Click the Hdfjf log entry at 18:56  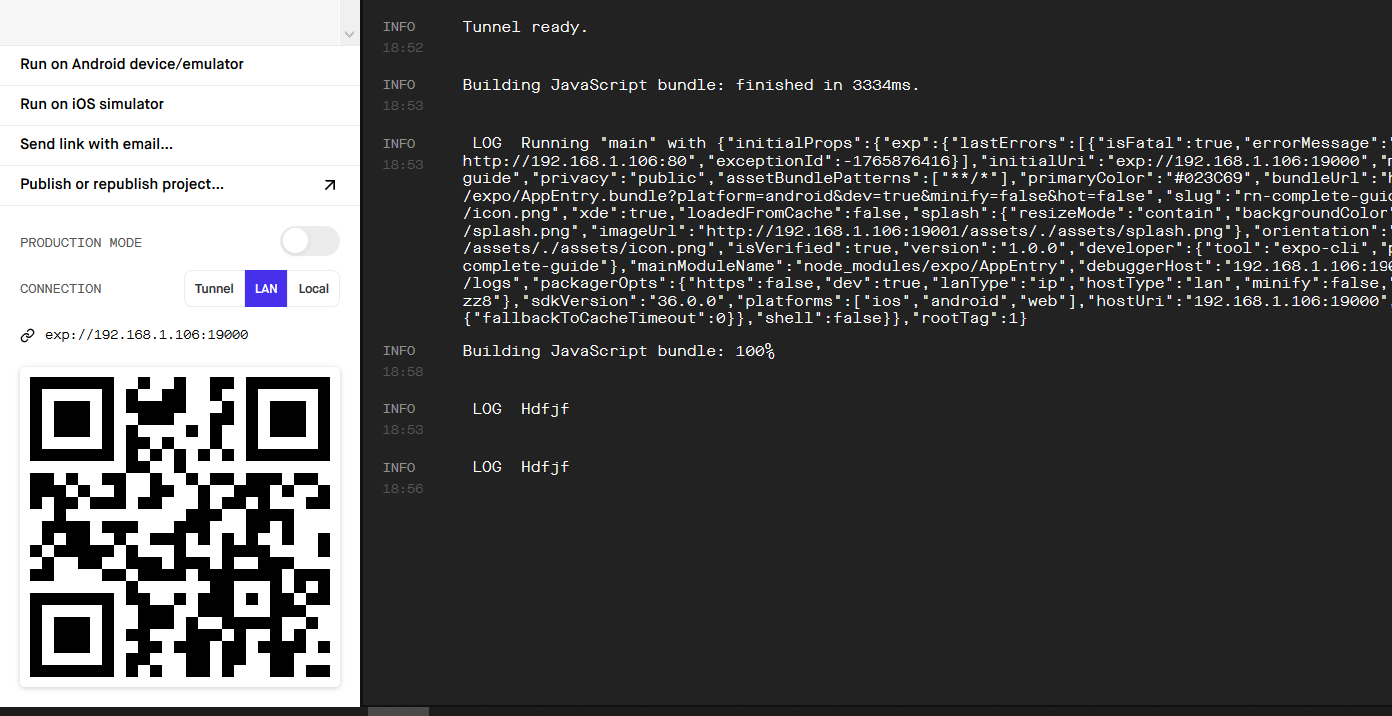[521, 467]
